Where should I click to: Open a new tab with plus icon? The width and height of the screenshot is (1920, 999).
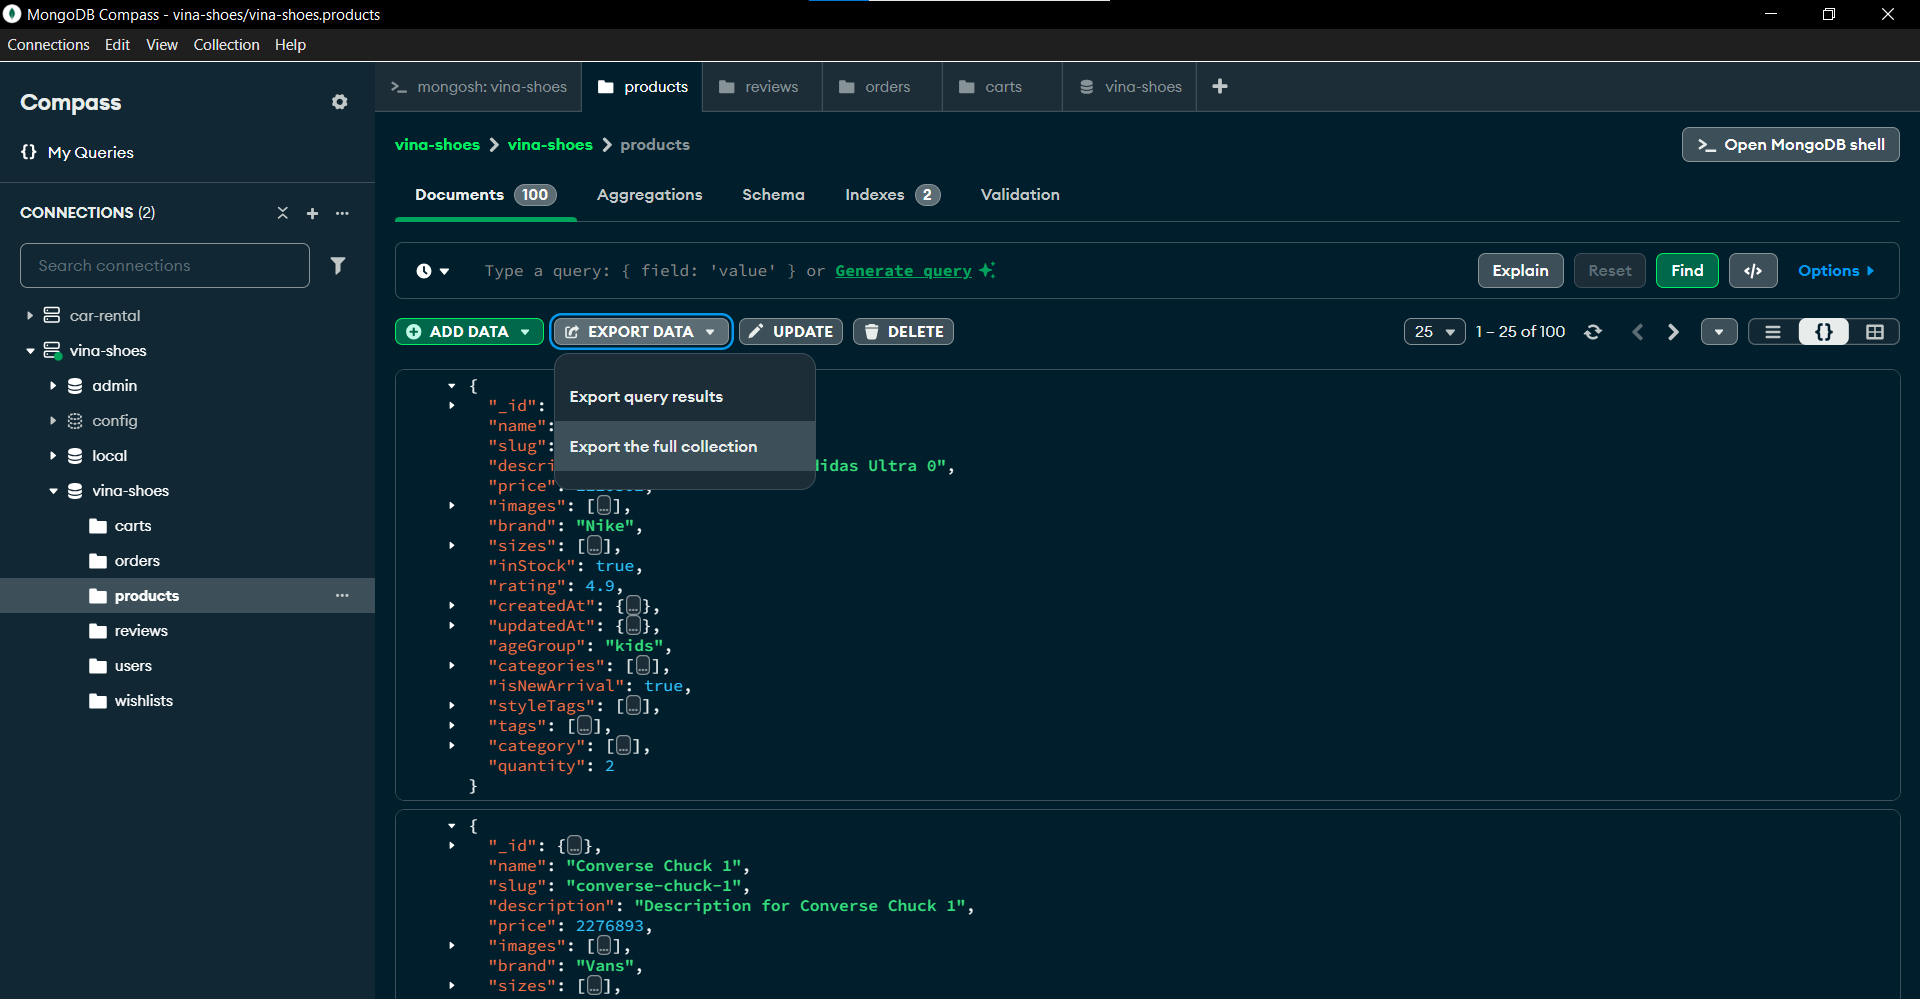(1220, 87)
